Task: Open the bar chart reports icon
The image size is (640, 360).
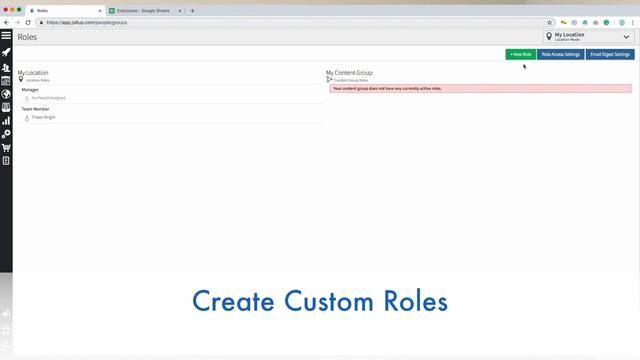Action: tap(6, 121)
